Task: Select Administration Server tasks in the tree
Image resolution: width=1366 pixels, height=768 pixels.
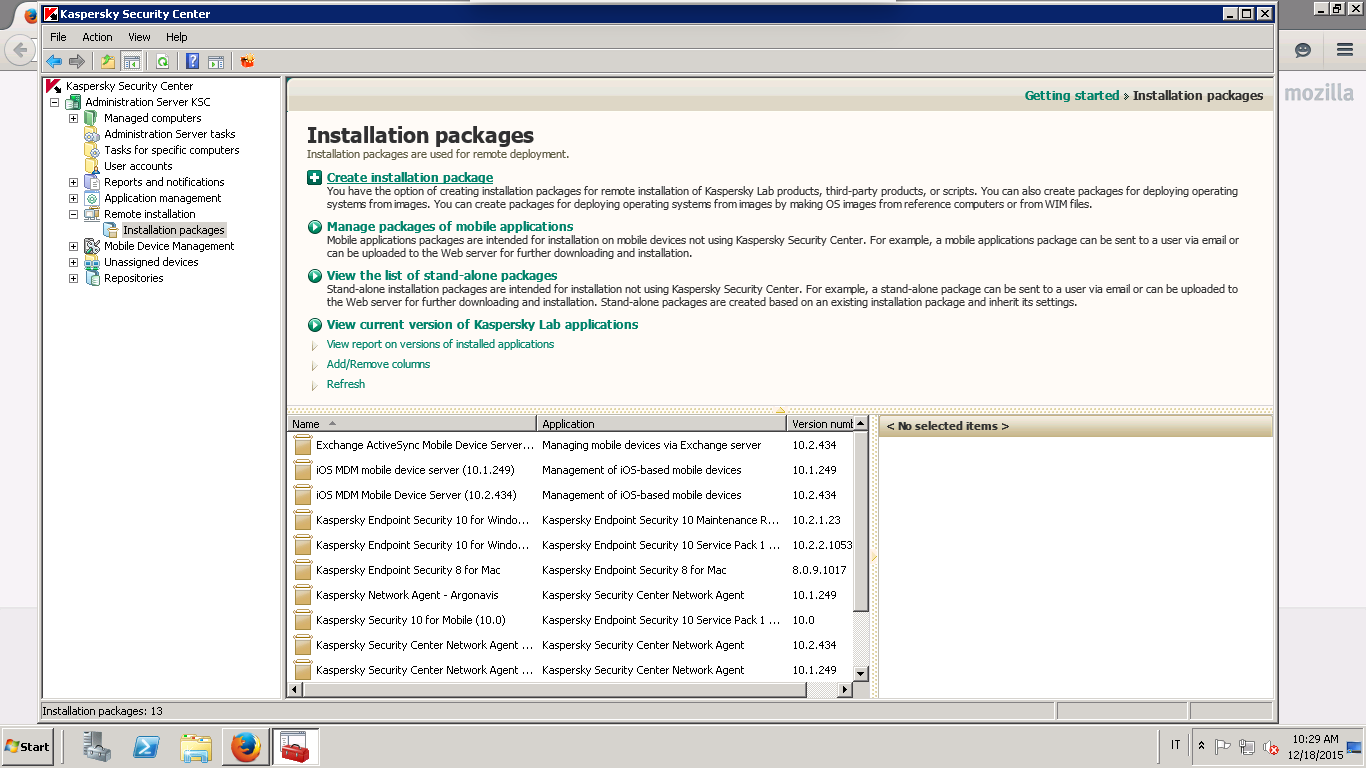Action: 170,134
